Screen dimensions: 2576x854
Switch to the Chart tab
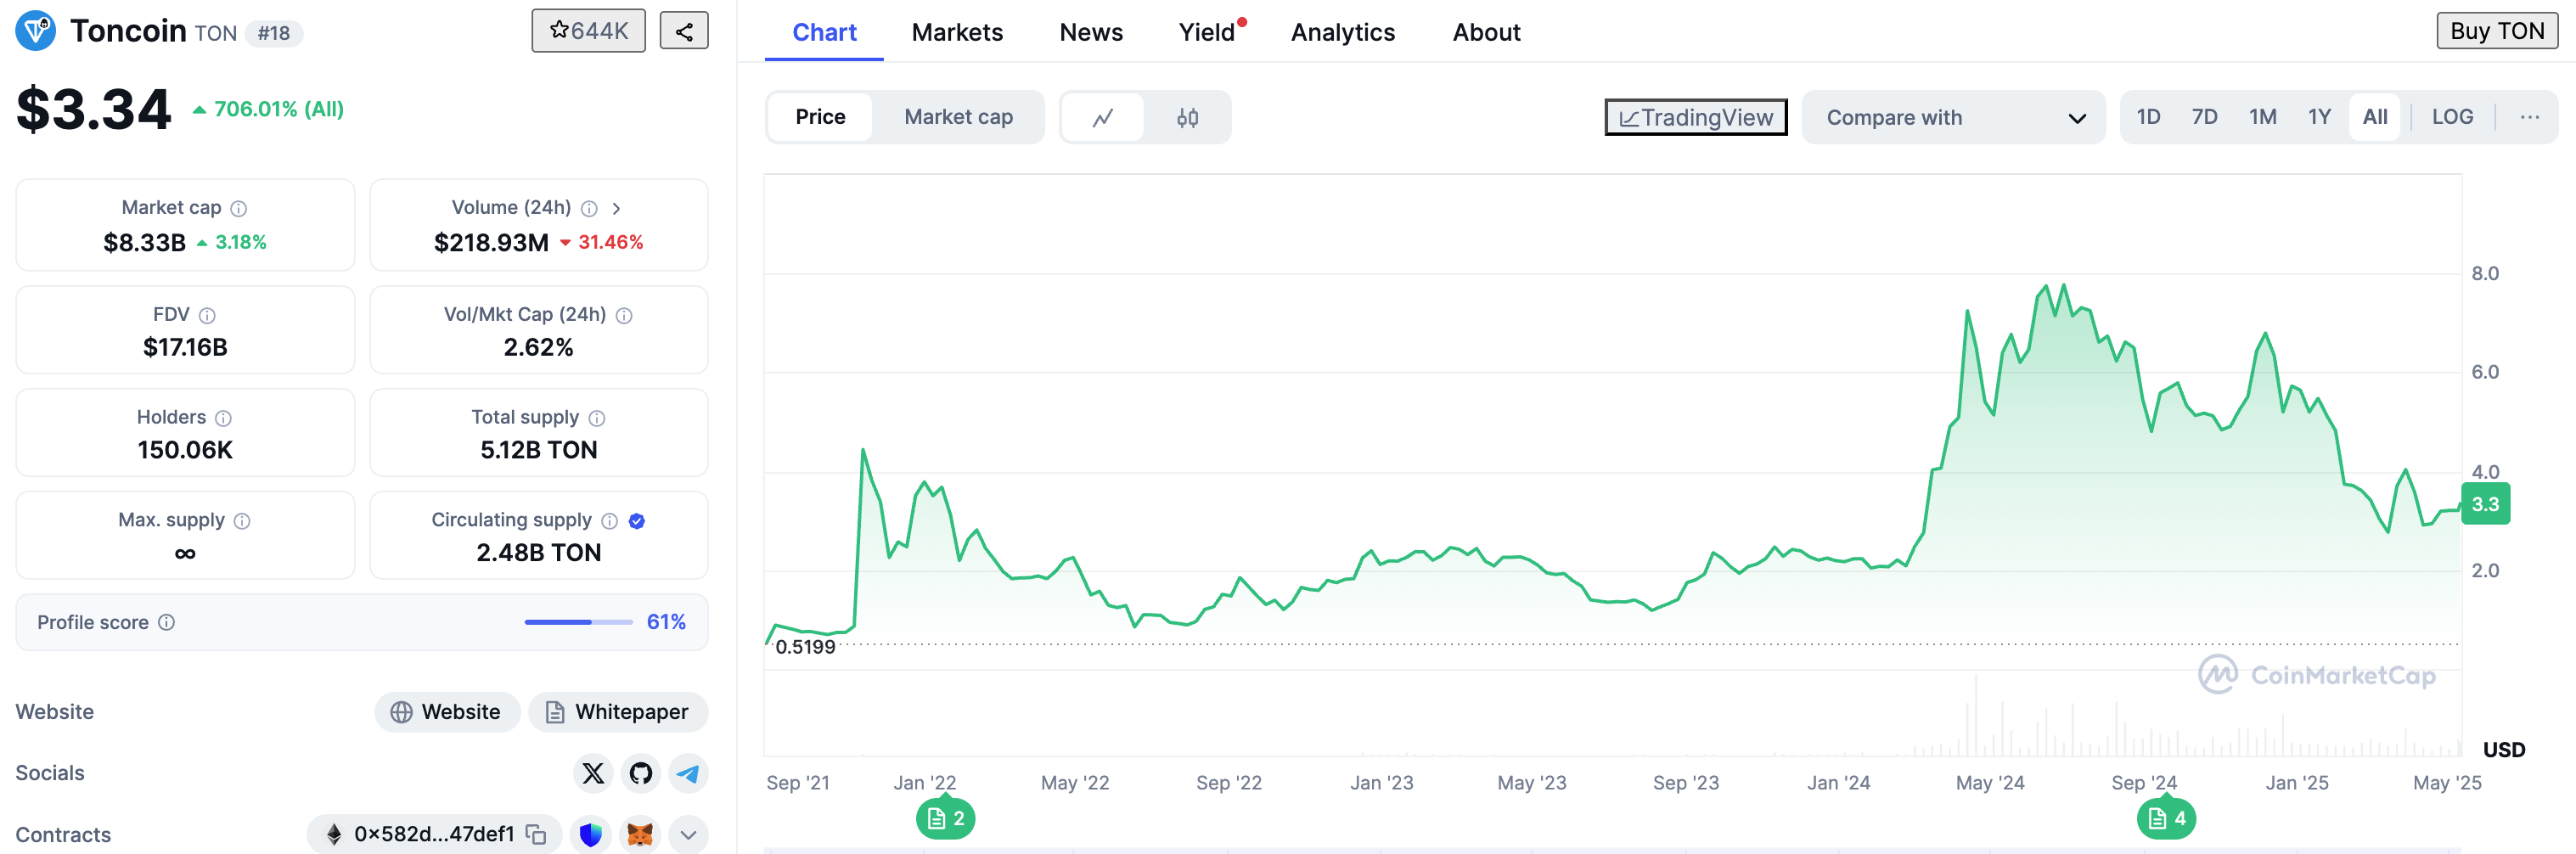pos(824,32)
